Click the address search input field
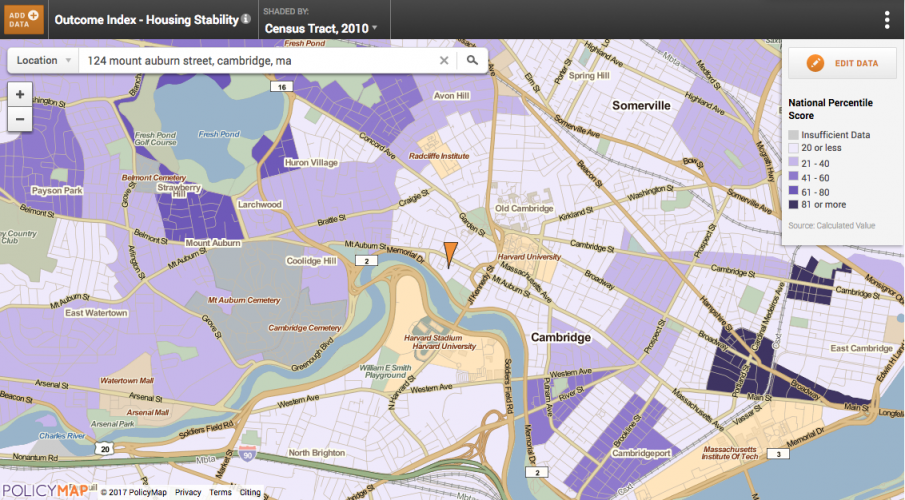Screen dimensions: 905x500 (257, 61)
